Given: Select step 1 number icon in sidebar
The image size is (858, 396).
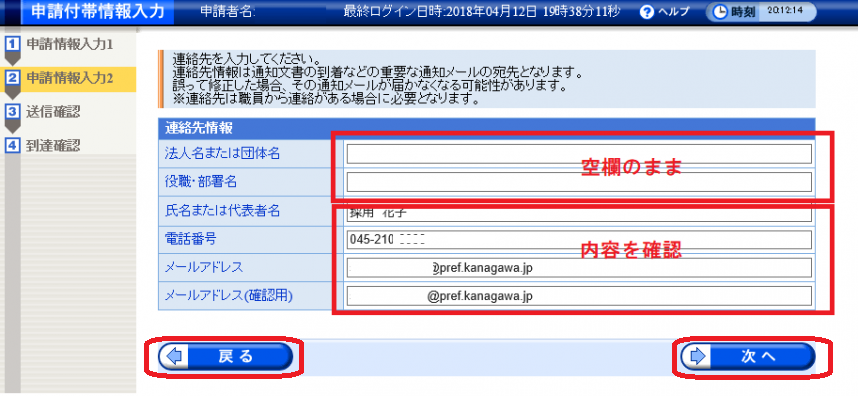Looking at the screenshot, I should click(x=12, y=44).
